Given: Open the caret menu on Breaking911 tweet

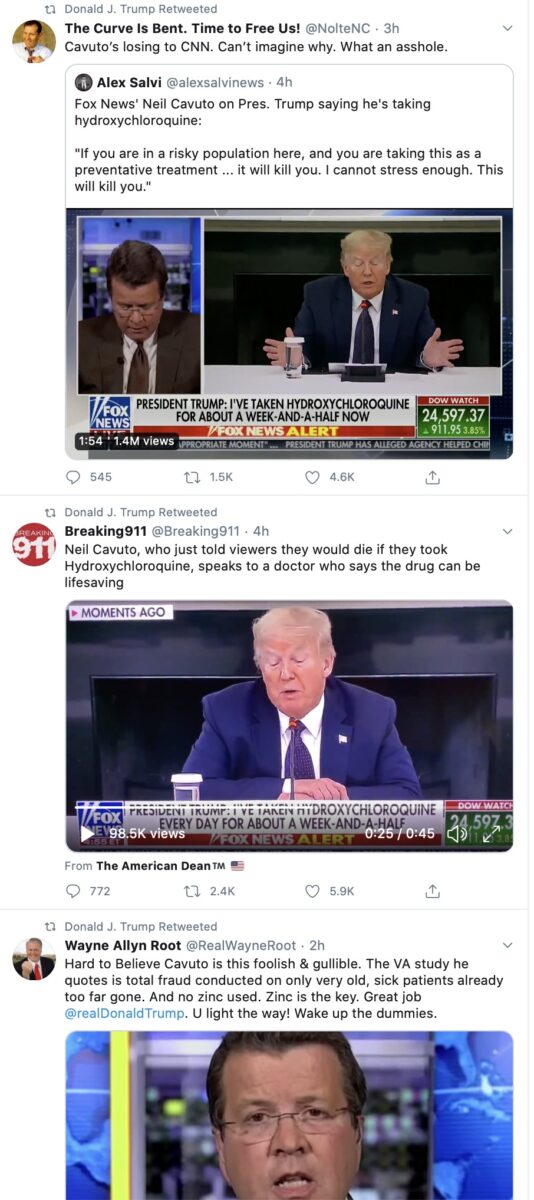Looking at the screenshot, I should [x=507, y=531].
